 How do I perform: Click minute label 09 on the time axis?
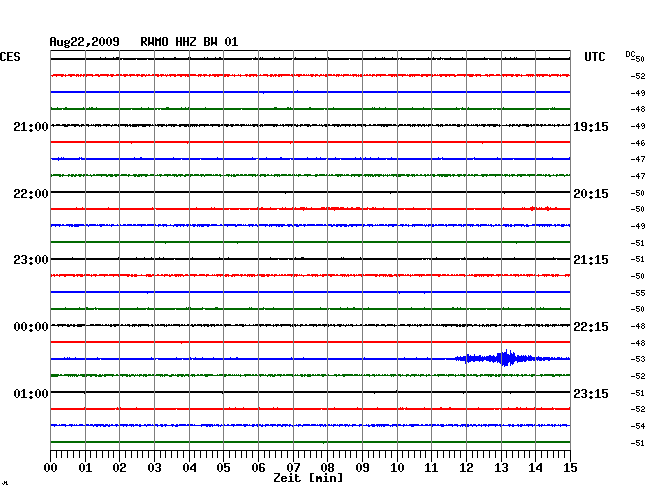pos(362,468)
